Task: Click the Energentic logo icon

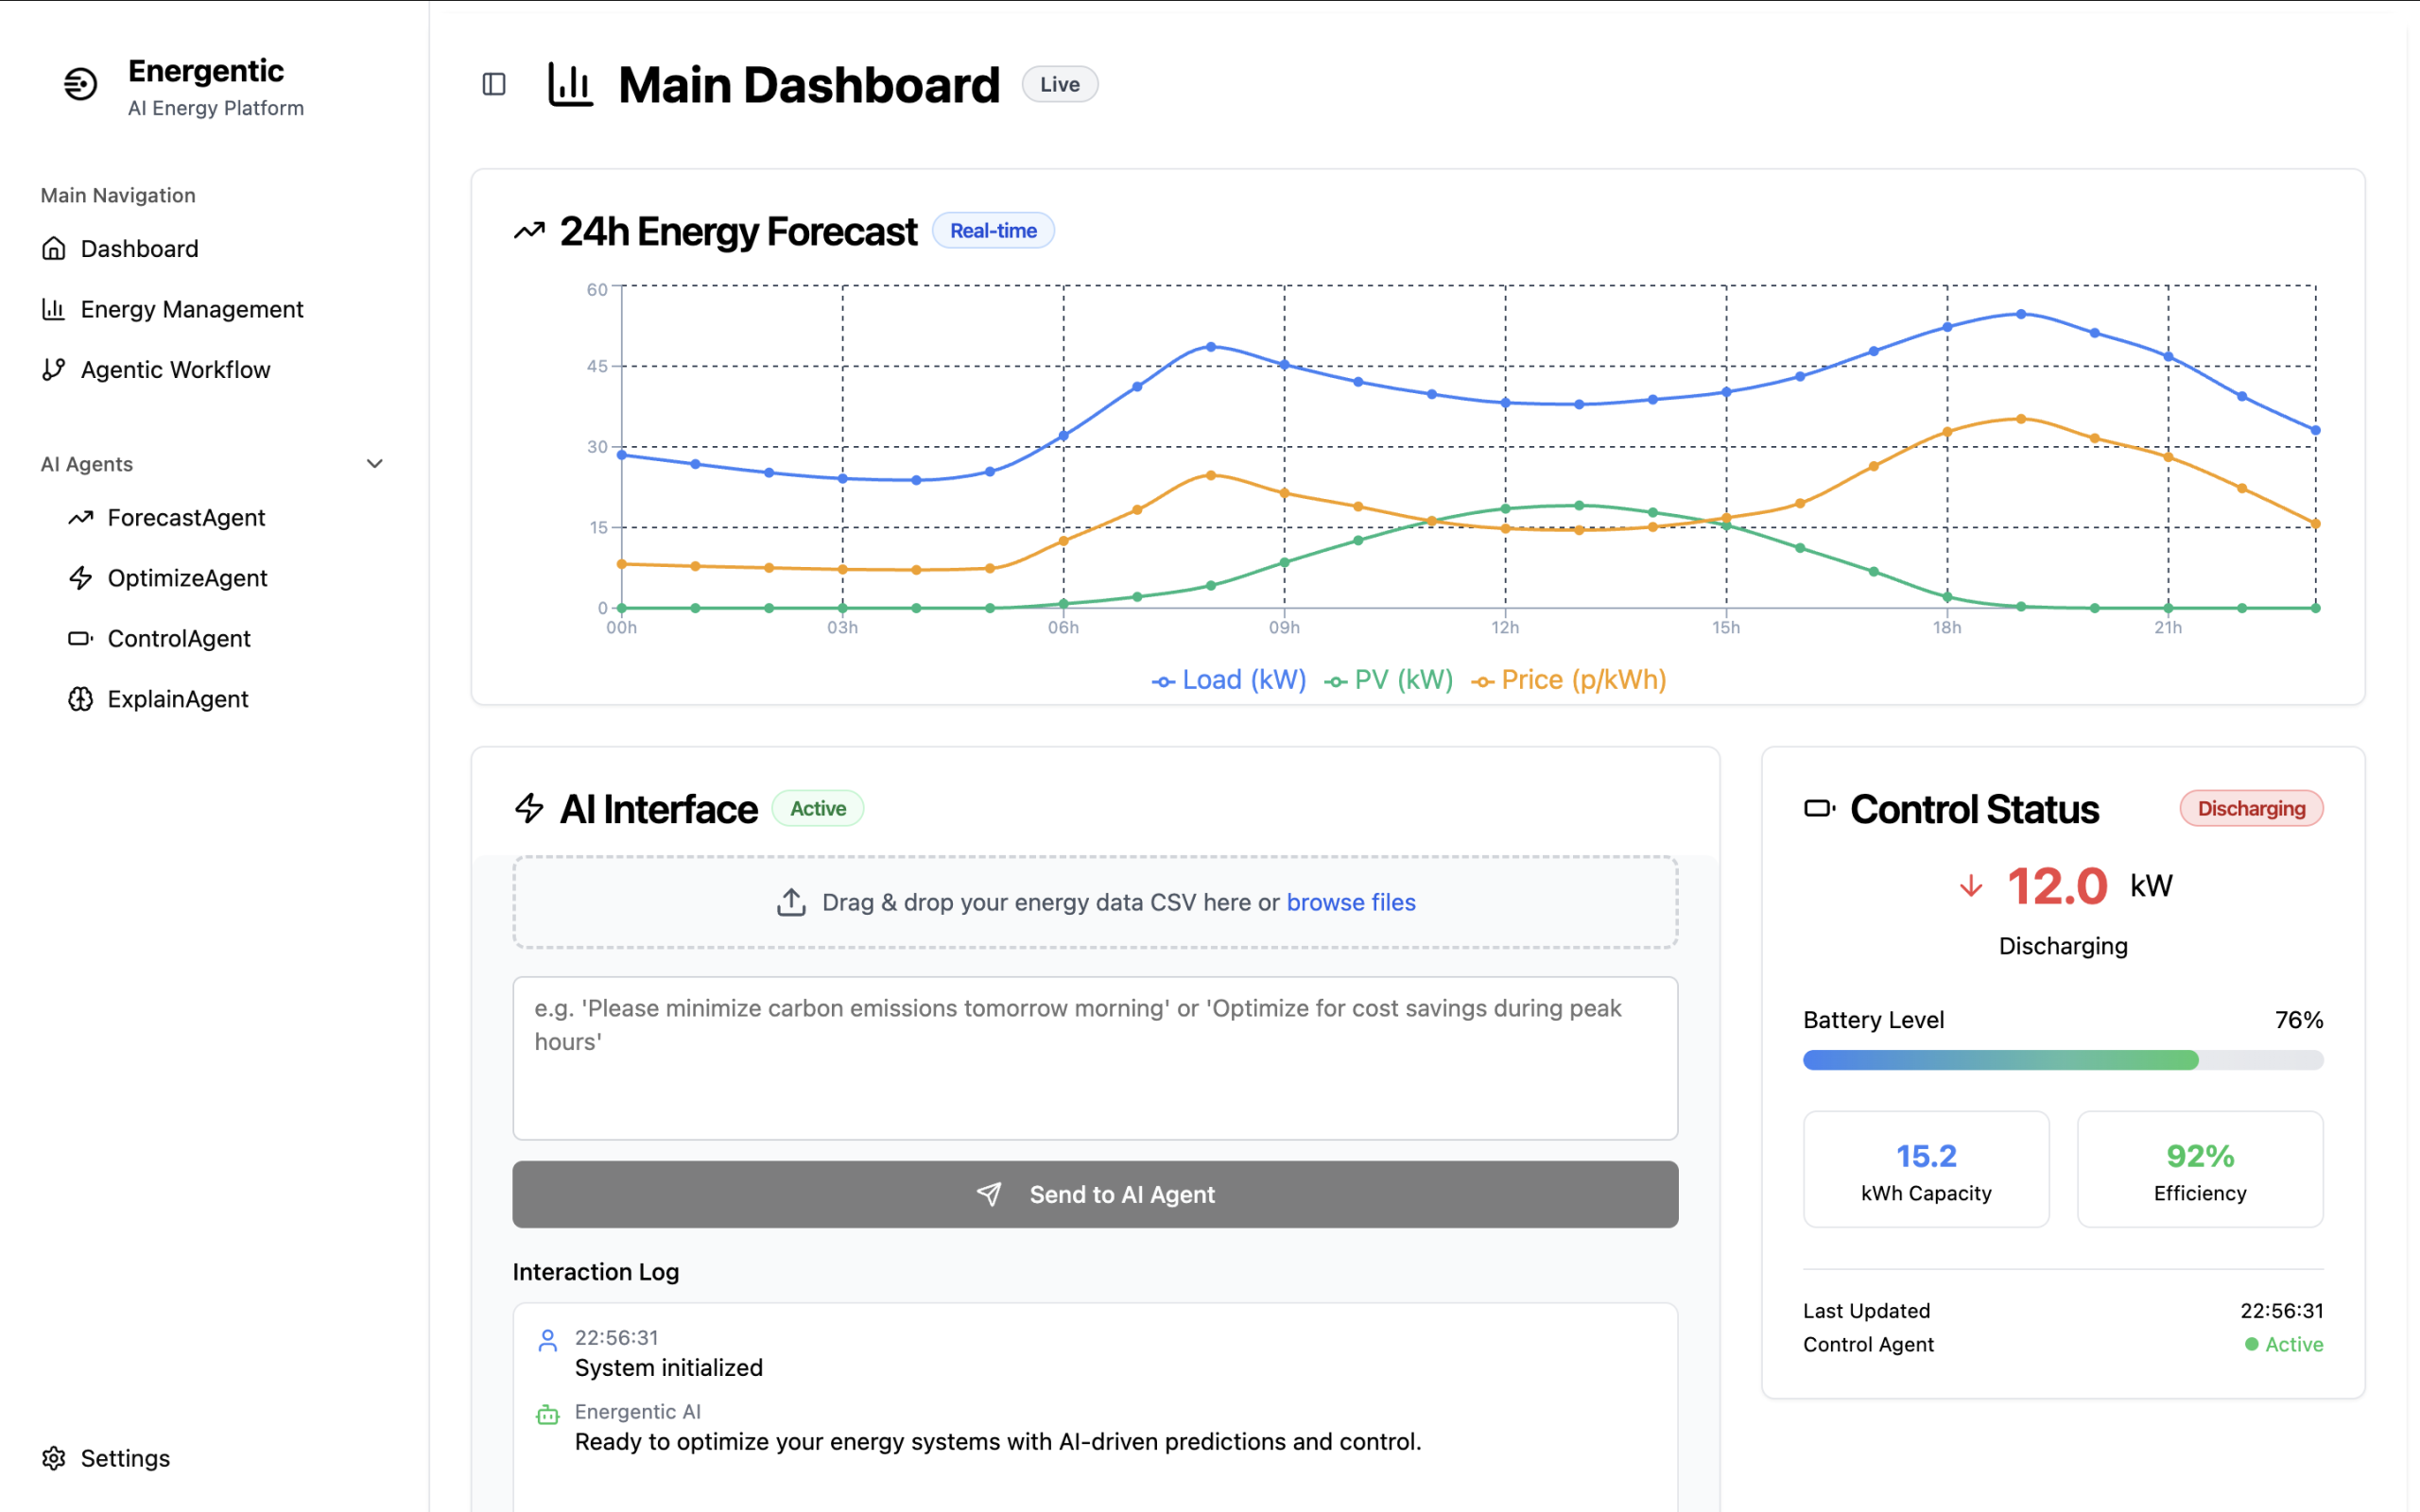Action: pos(81,84)
